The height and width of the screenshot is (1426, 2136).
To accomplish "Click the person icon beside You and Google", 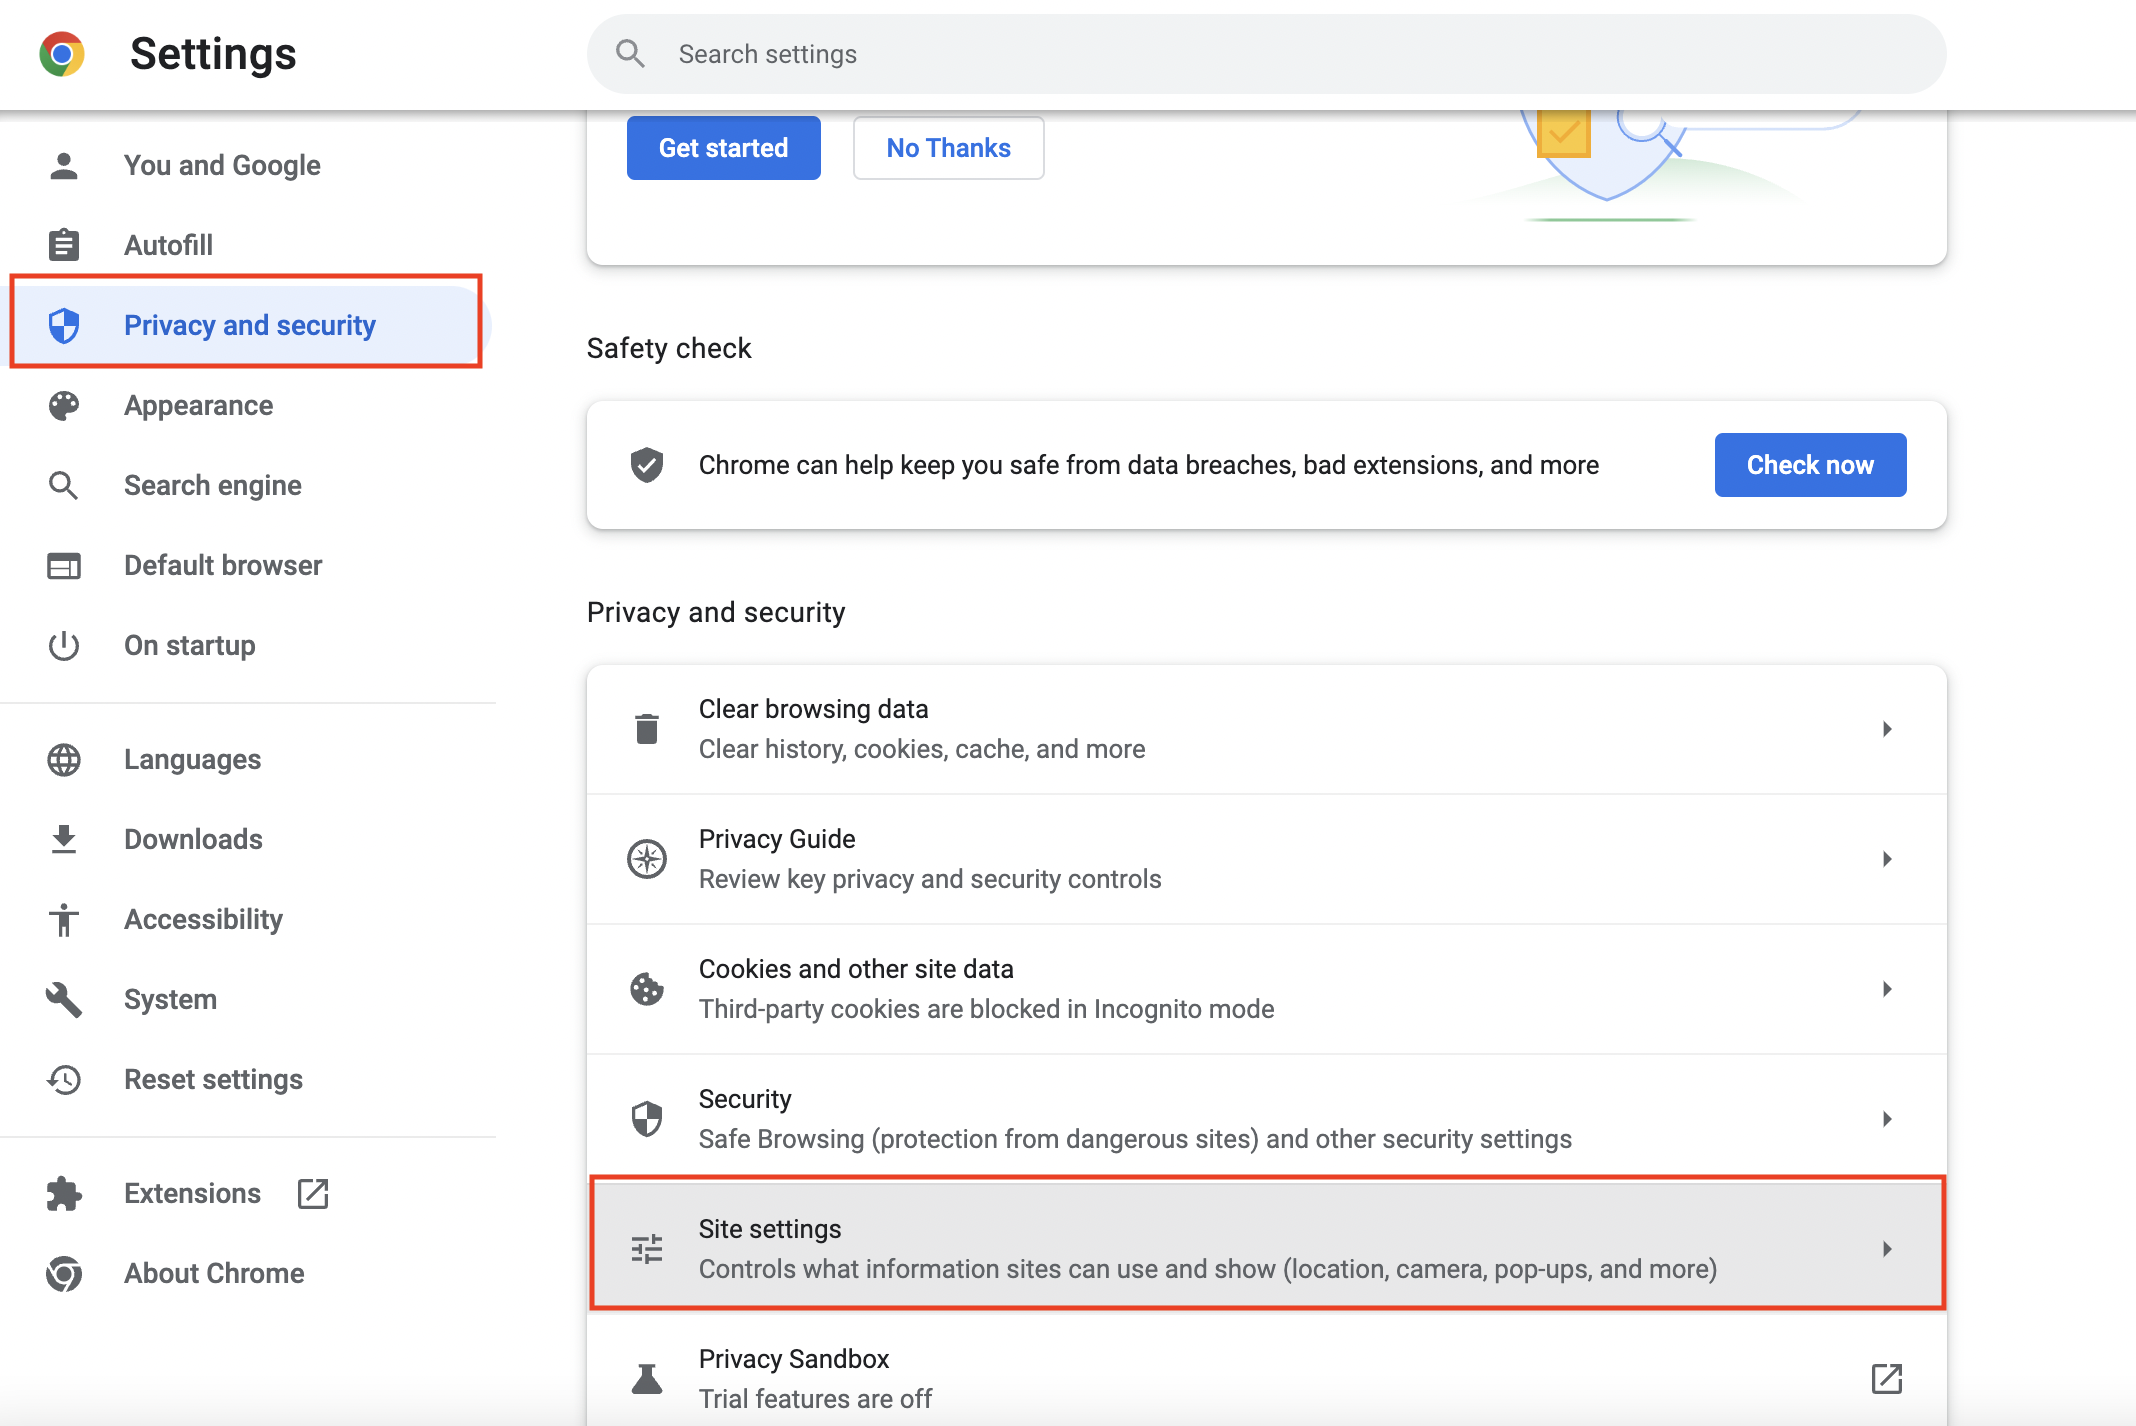I will (x=64, y=166).
